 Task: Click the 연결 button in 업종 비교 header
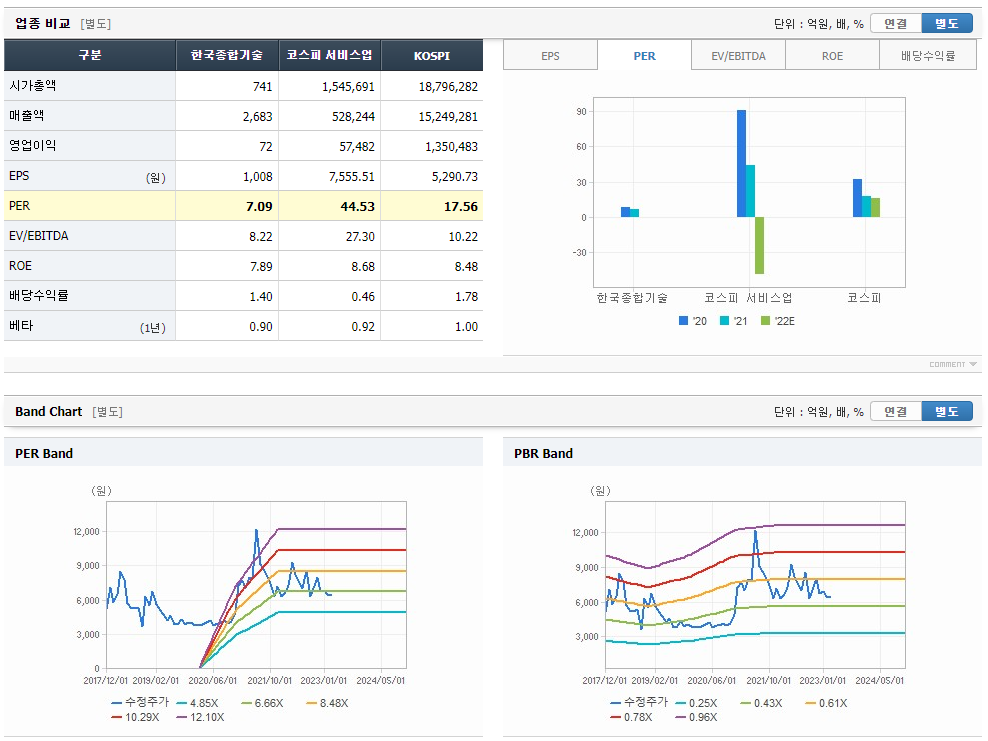(896, 22)
